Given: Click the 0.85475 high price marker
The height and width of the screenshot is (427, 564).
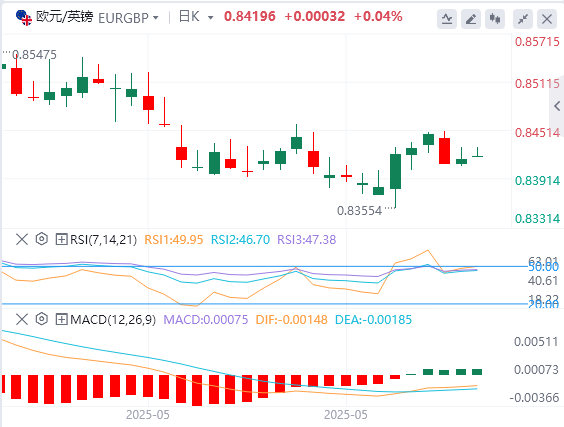Looking at the screenshot, I should (x=34, y=55).
